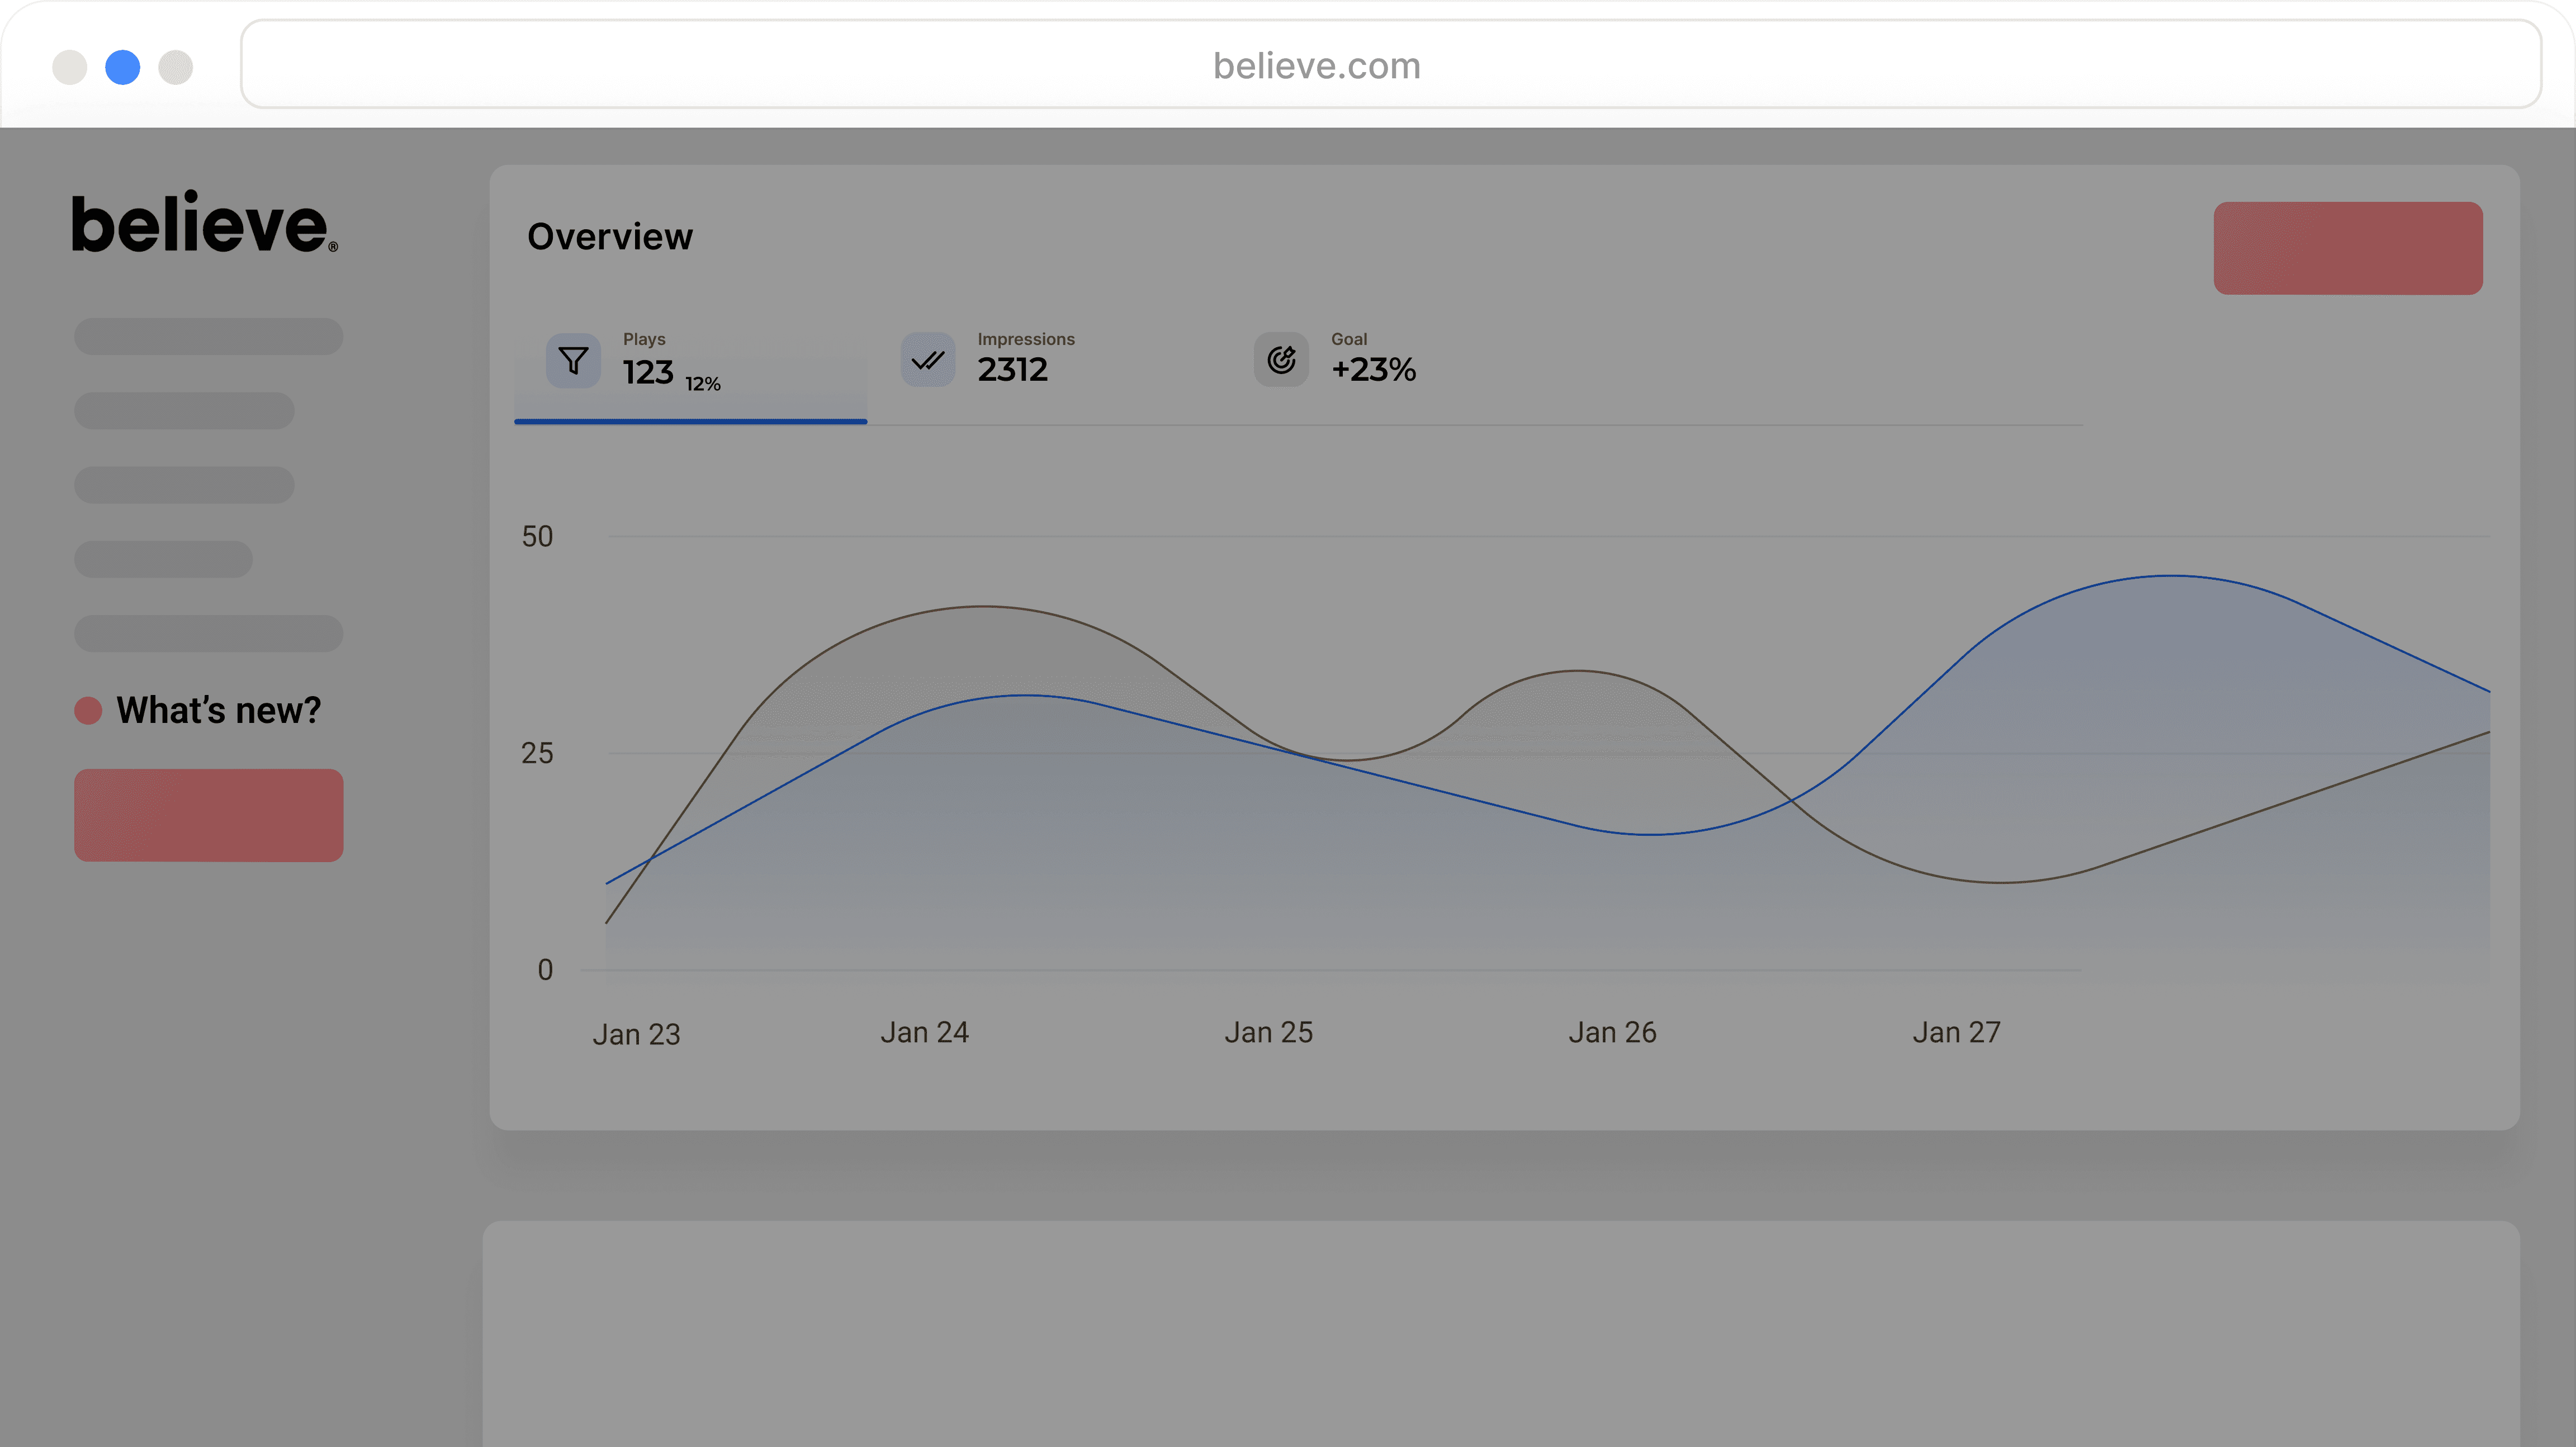The width and height of the screenshot is (2576, 1447).
Task: Click the Jan 25 axis label
Action: coord(1268,1032)
